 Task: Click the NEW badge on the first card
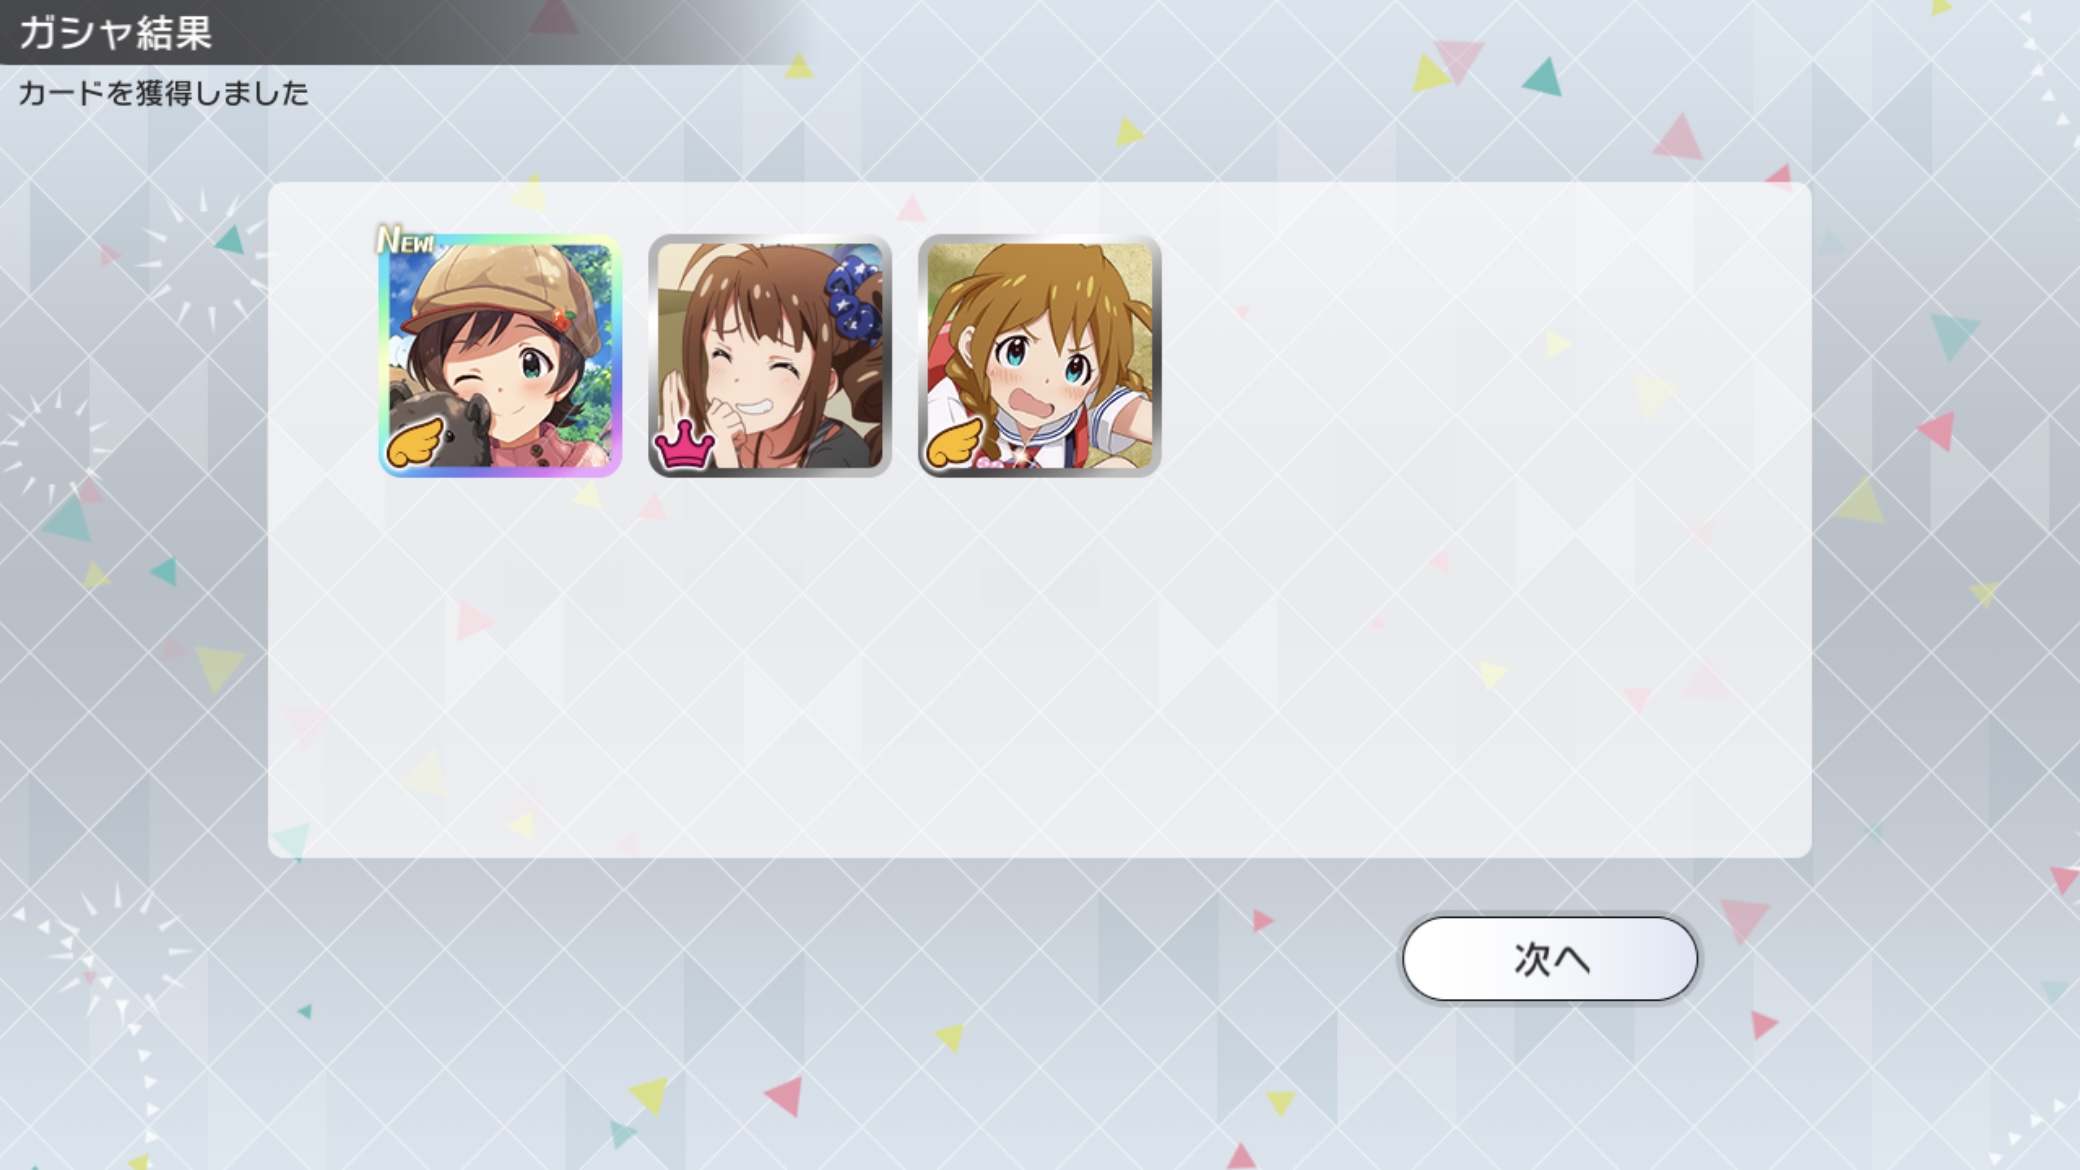click(405, 240)
